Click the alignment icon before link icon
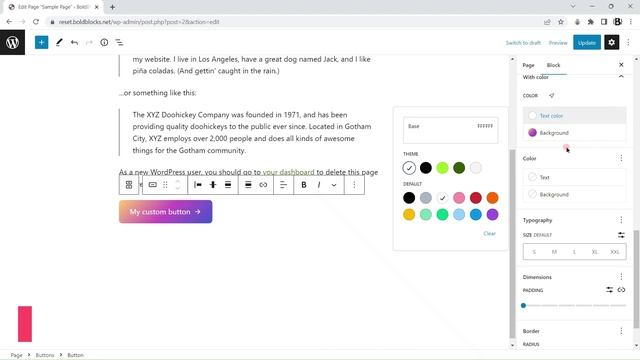640x360 pixels. tap(248, 185)
